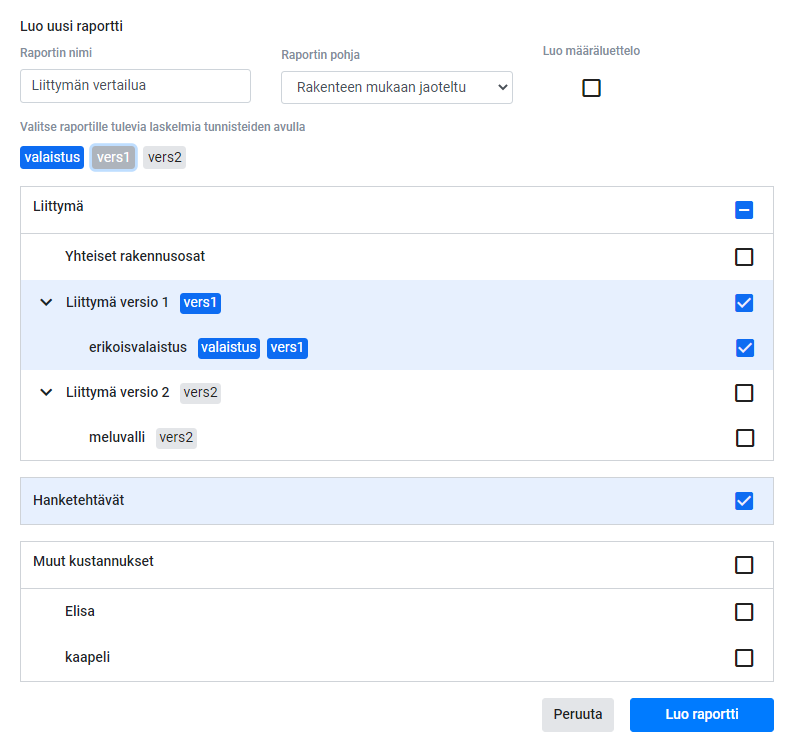Uncheck the Hanketehtävät checkbox
789x744 pixels.
pos(744,501)
